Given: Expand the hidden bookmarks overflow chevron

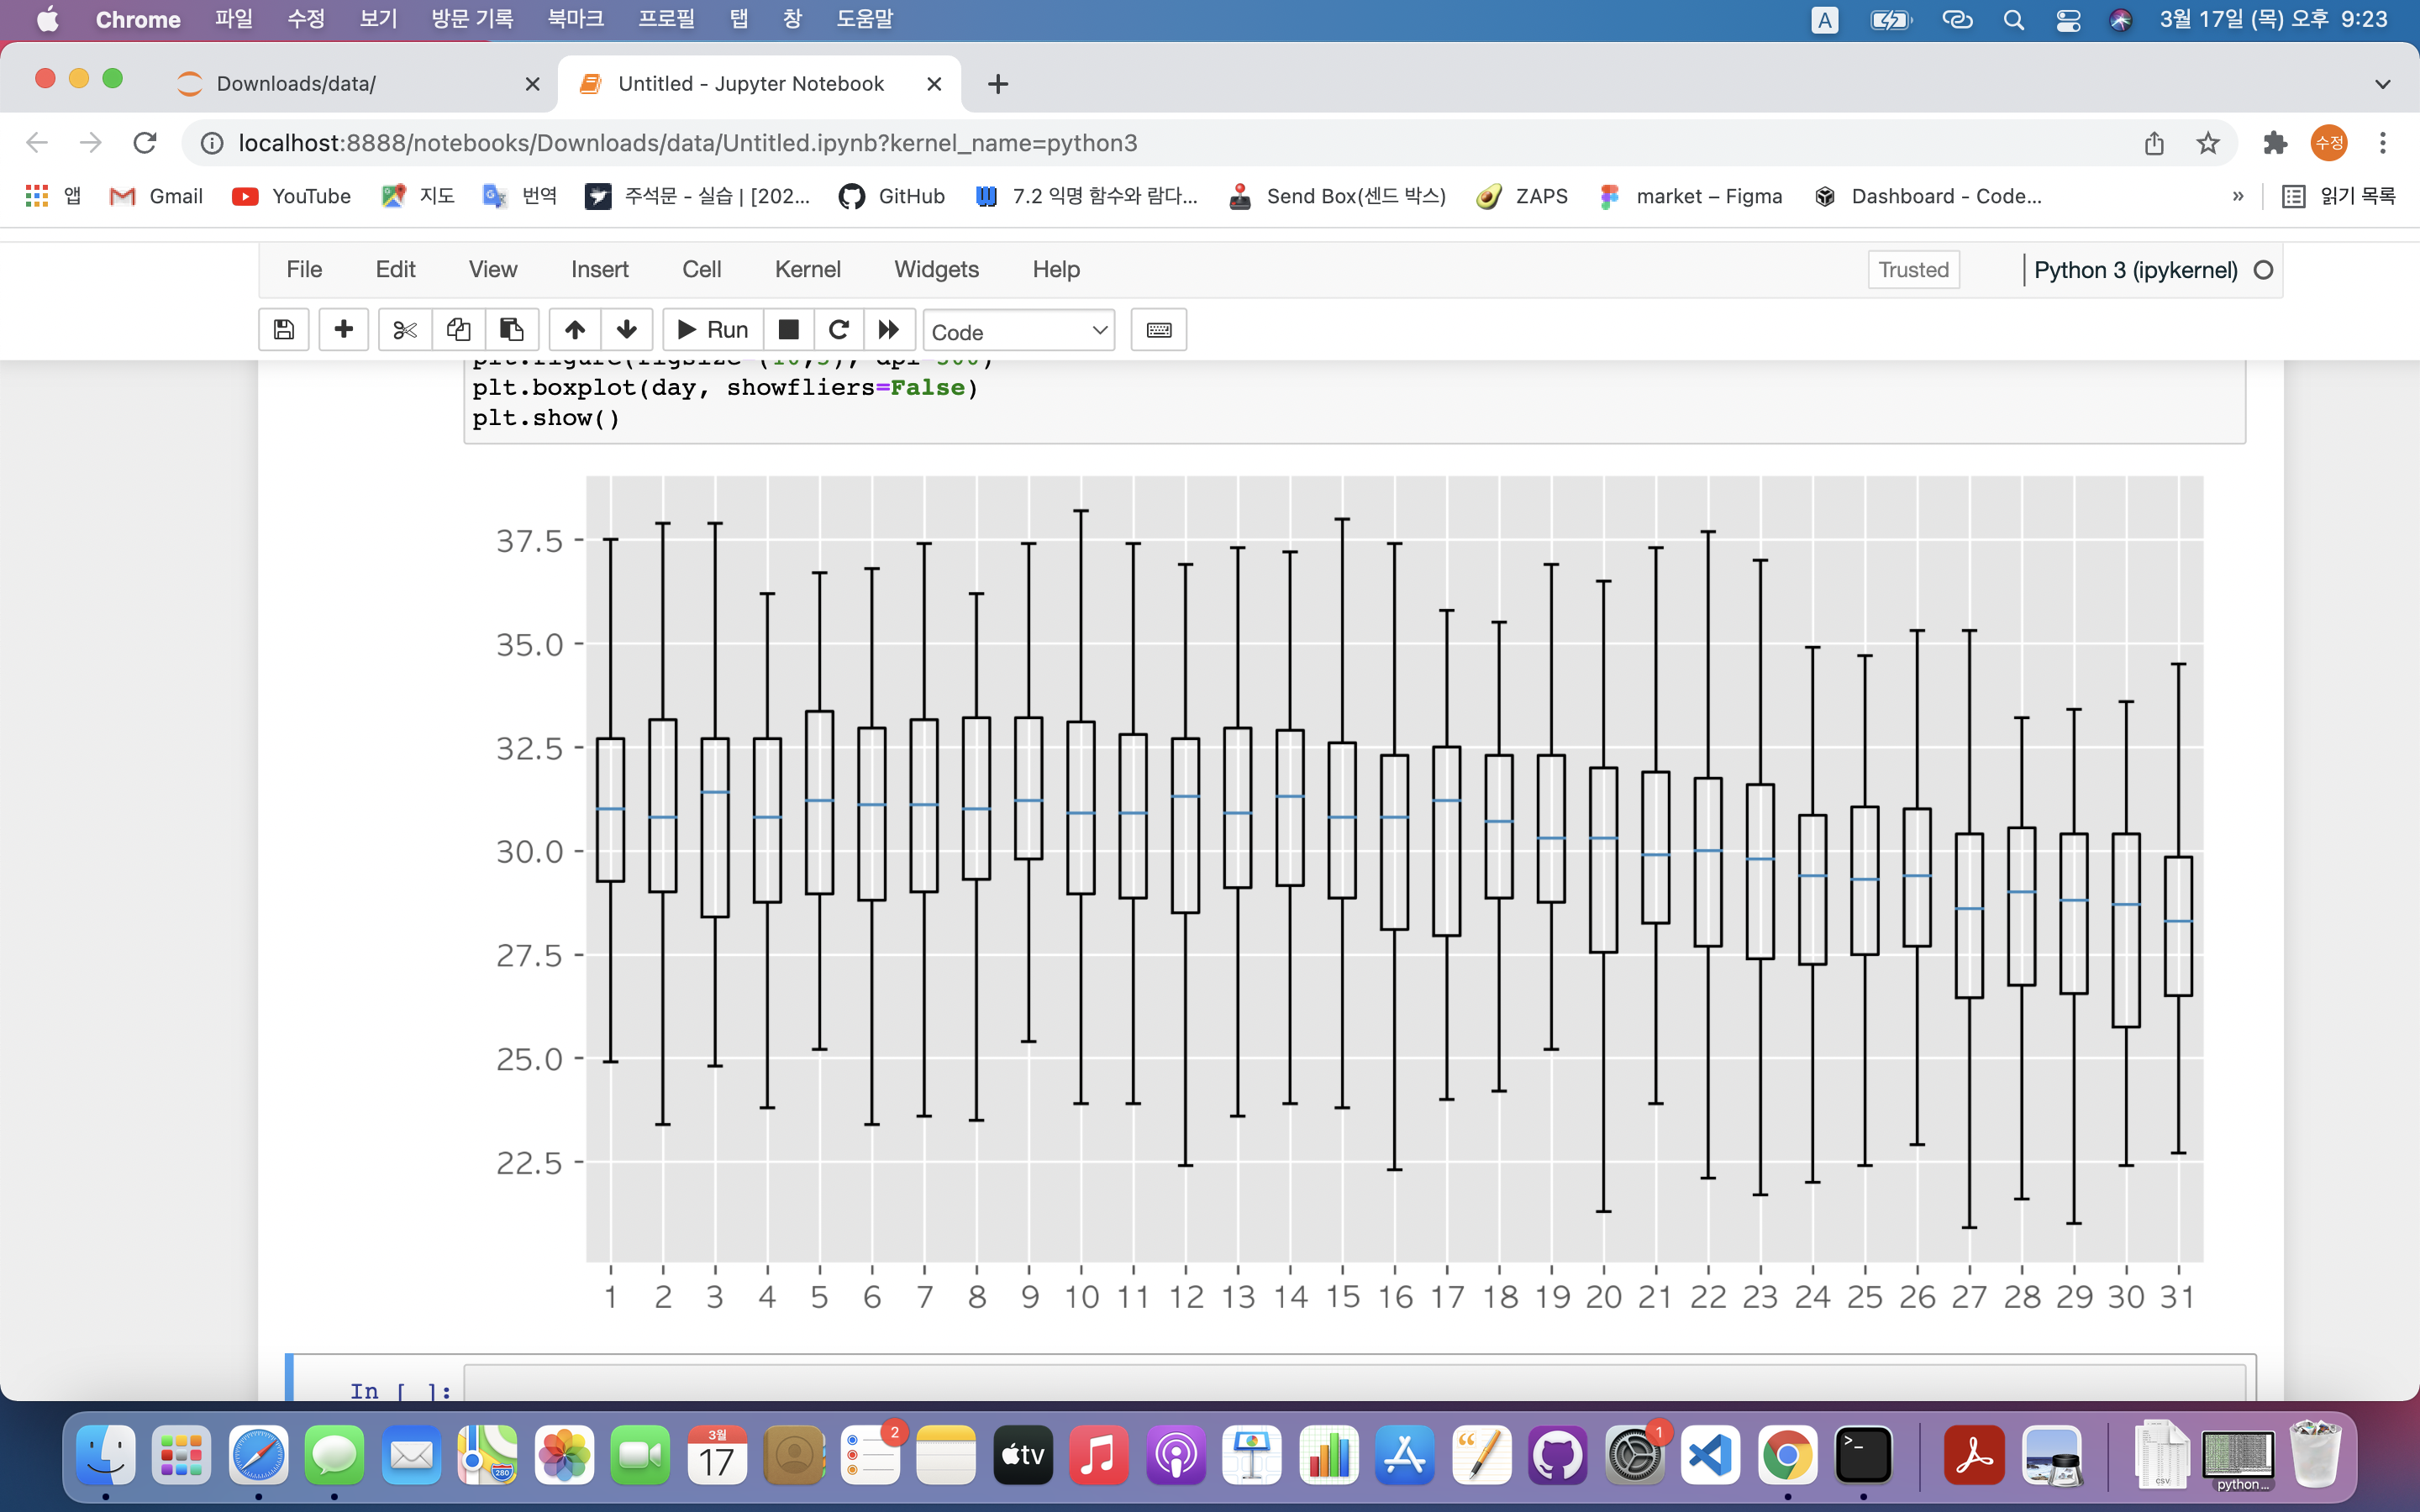Looking at the screenshot, I should point(2238,196).
